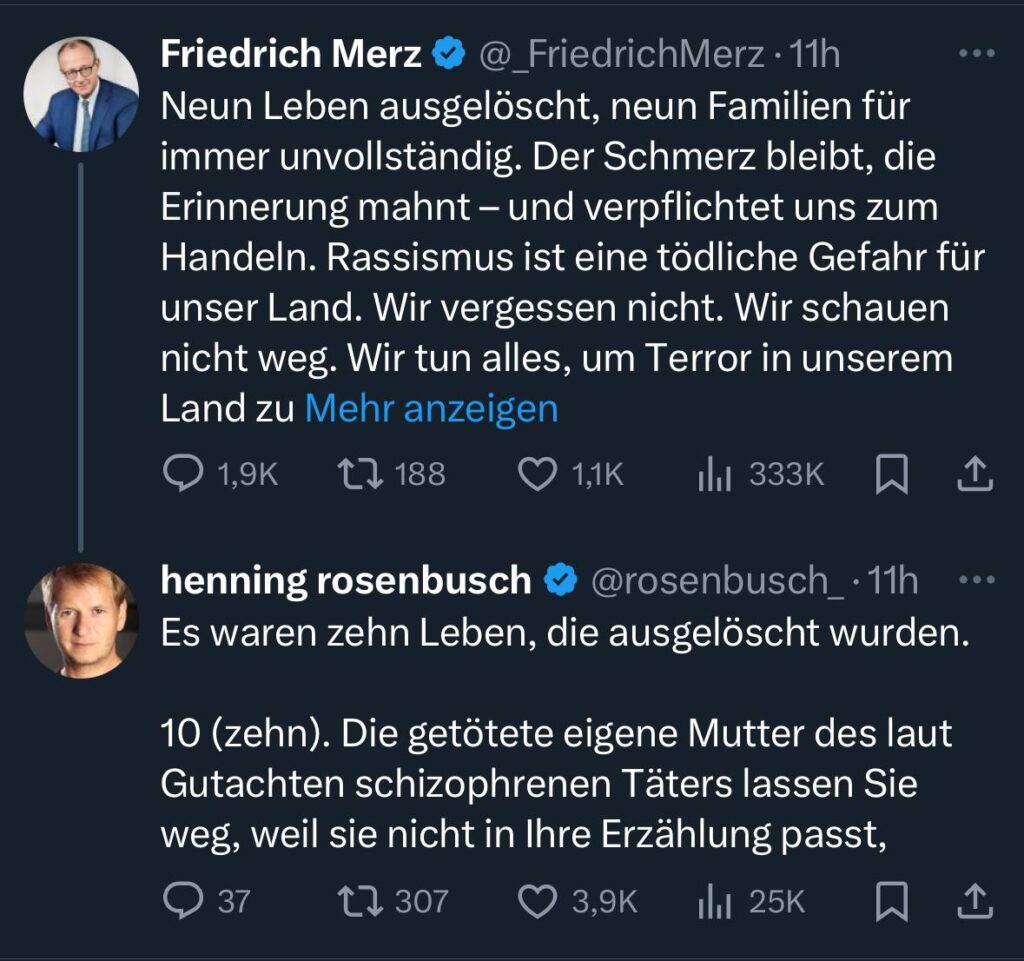
Task: Expand tweet with 'Mehr anzeigen'
Action: point(431,409)
